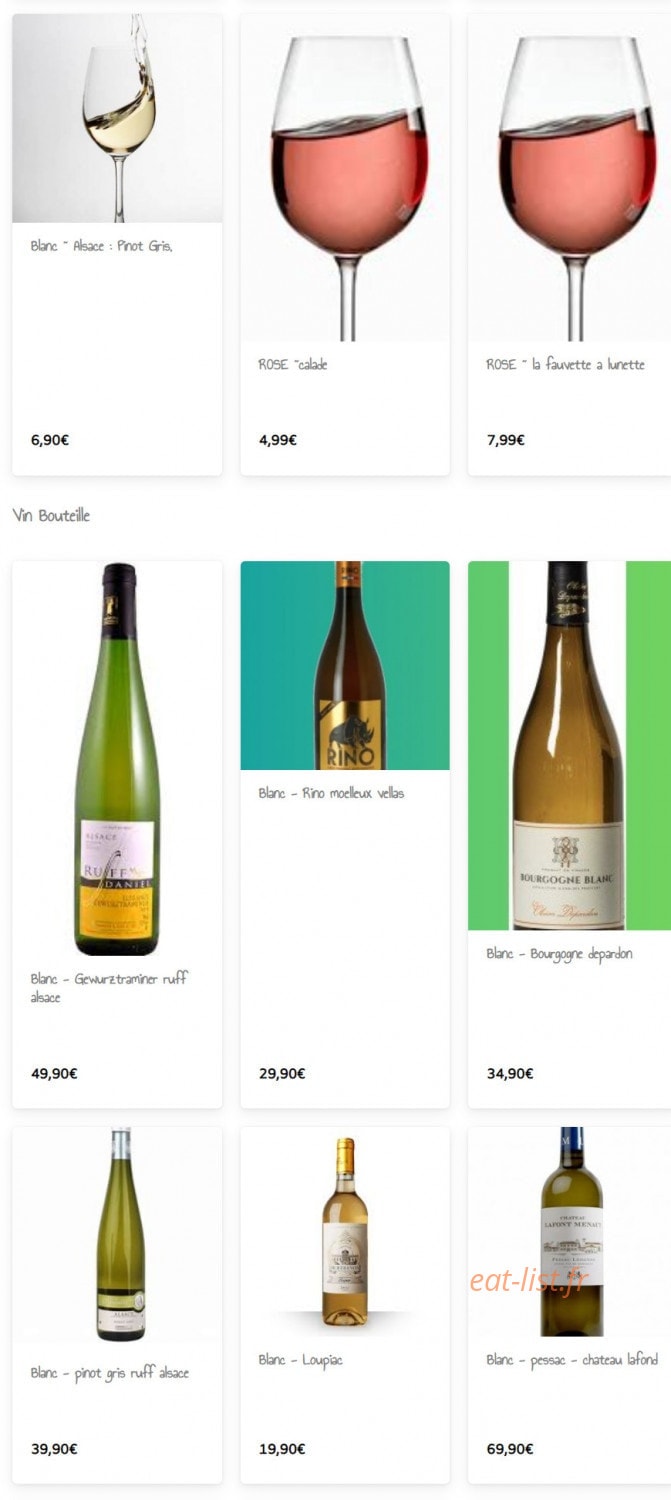The image size is (671, 1500).
Task: Open the 'Blanc - Loupiac' product title
Action: [x=300, y=1361]
